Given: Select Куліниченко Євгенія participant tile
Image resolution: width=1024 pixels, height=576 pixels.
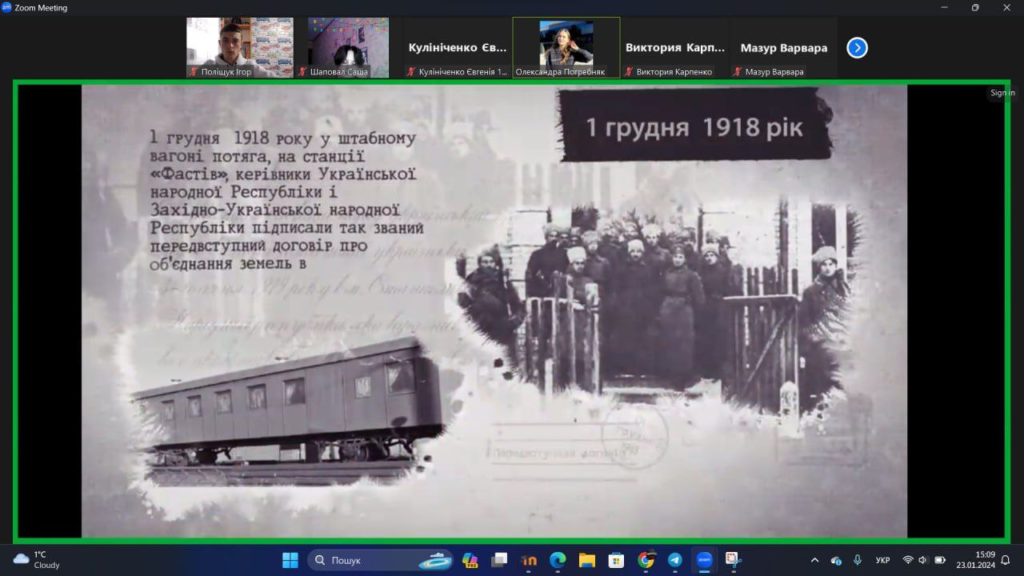Looking at the screenshot, I should pos(457,47).
